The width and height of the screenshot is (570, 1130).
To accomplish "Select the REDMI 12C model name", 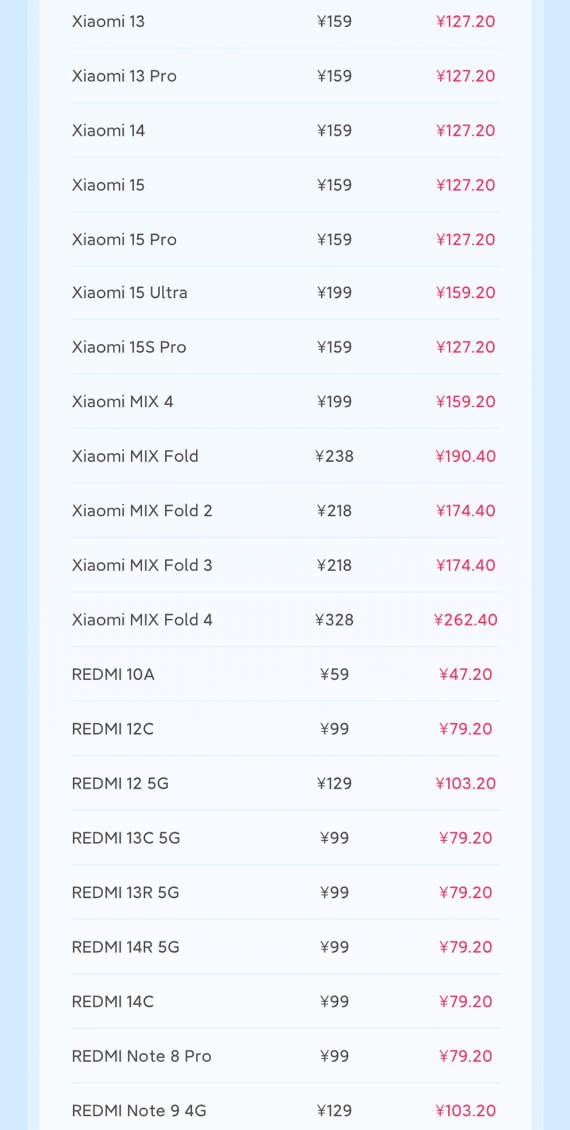I will click(112, 729).
